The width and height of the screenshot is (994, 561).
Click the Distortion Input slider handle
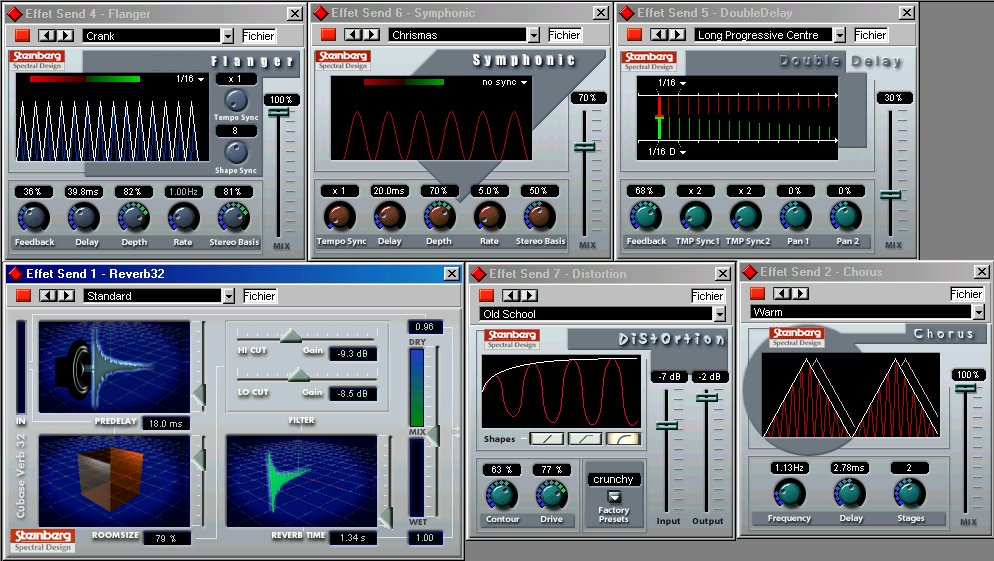click(x=667, y=425)
